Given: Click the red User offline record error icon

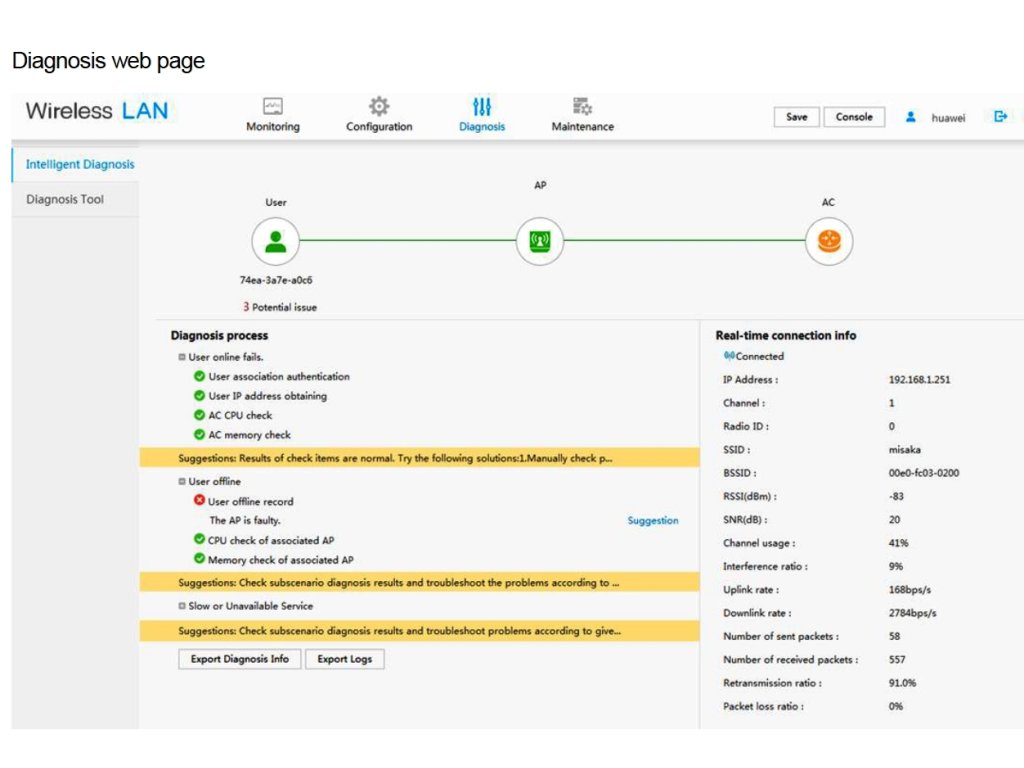Looking at the screenshot, I should pyautogui.click(x=200, y=501).
